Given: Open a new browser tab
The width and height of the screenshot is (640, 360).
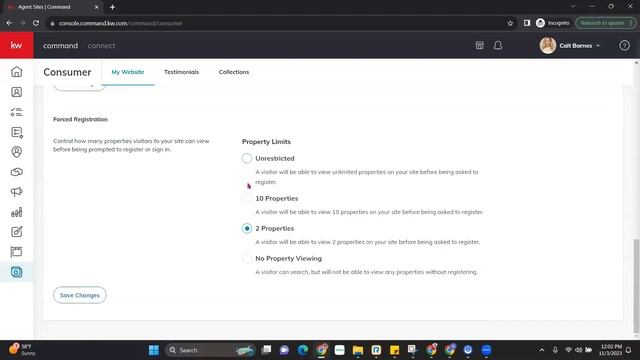Looking at the screenshot, I should pyautogui.click(x=112, y=7).
